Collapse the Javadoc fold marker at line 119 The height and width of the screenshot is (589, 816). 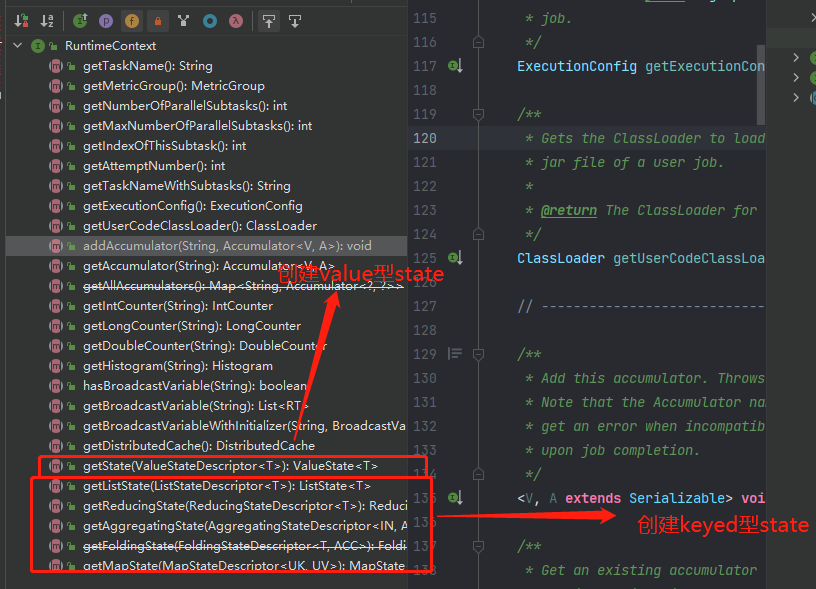[x=478, y=114]
